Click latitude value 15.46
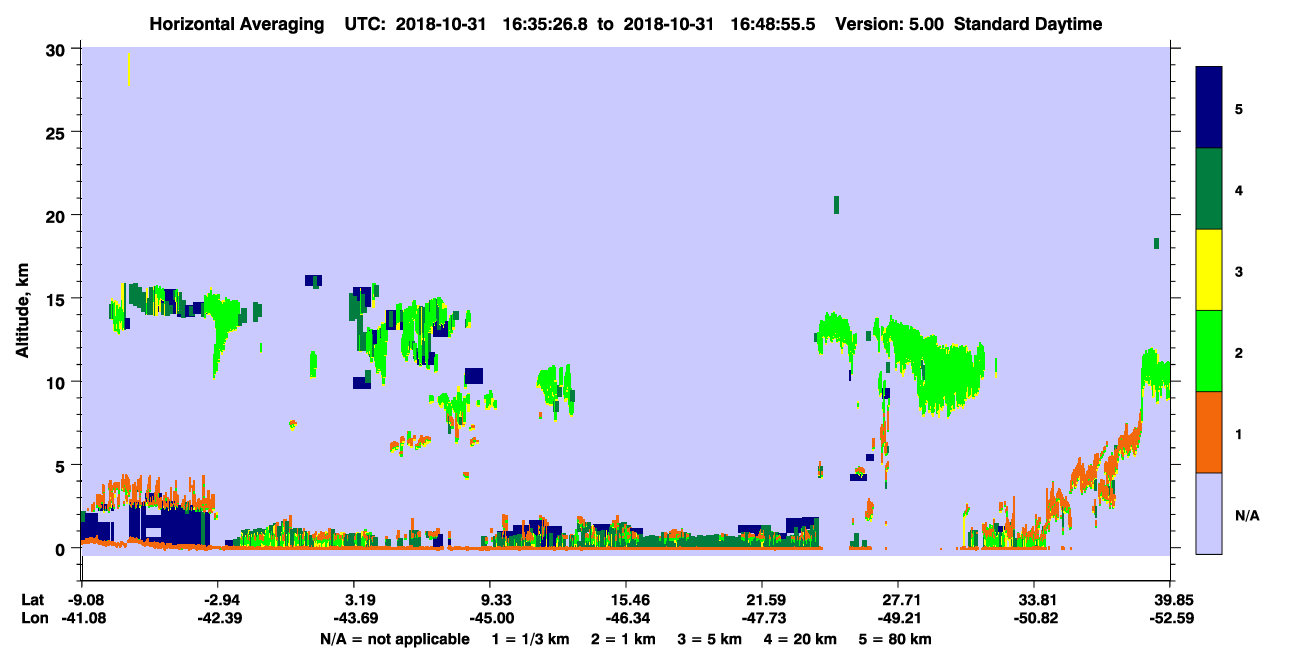Viewport: 1300px width, 667px height. click(626, 600)
